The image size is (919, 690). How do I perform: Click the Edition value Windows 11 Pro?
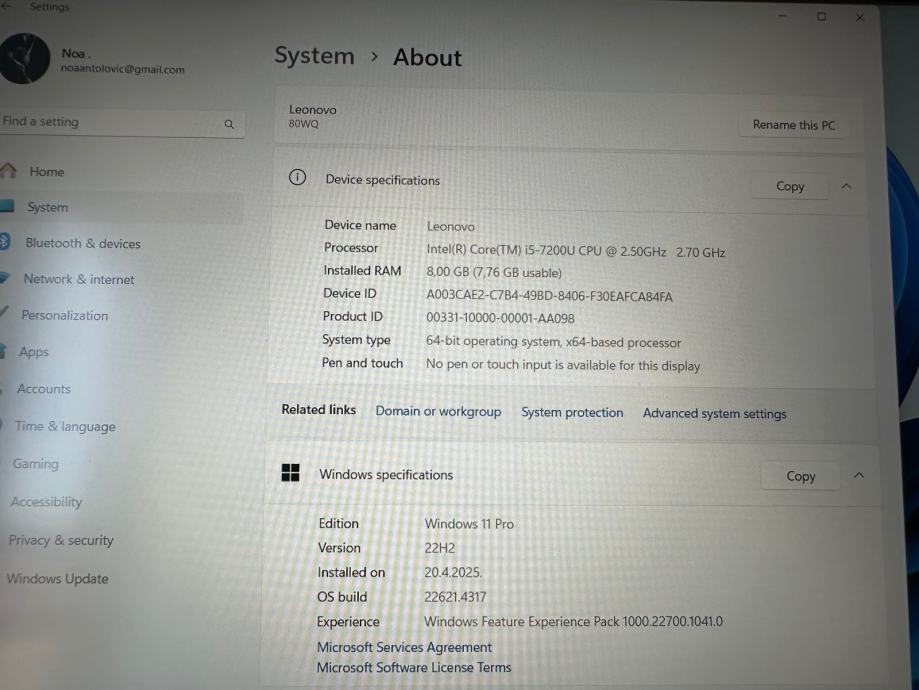(x=469, y=524)
